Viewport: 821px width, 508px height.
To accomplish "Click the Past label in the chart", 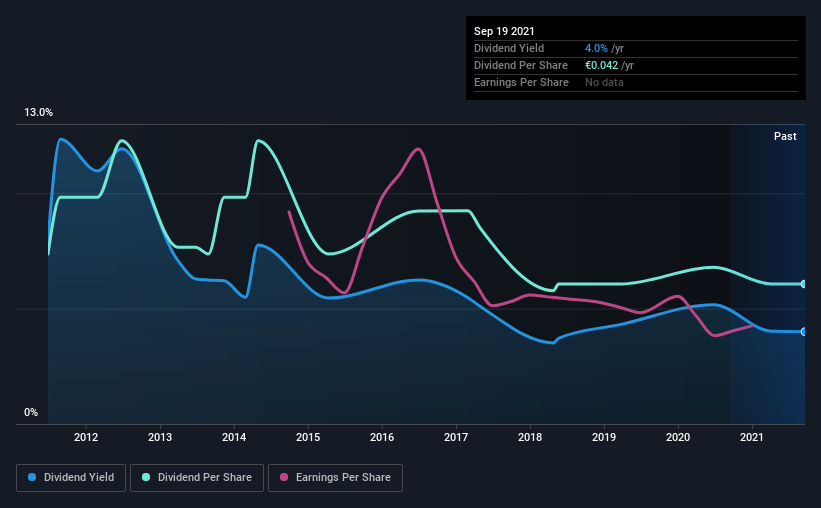I will [785, 136].
